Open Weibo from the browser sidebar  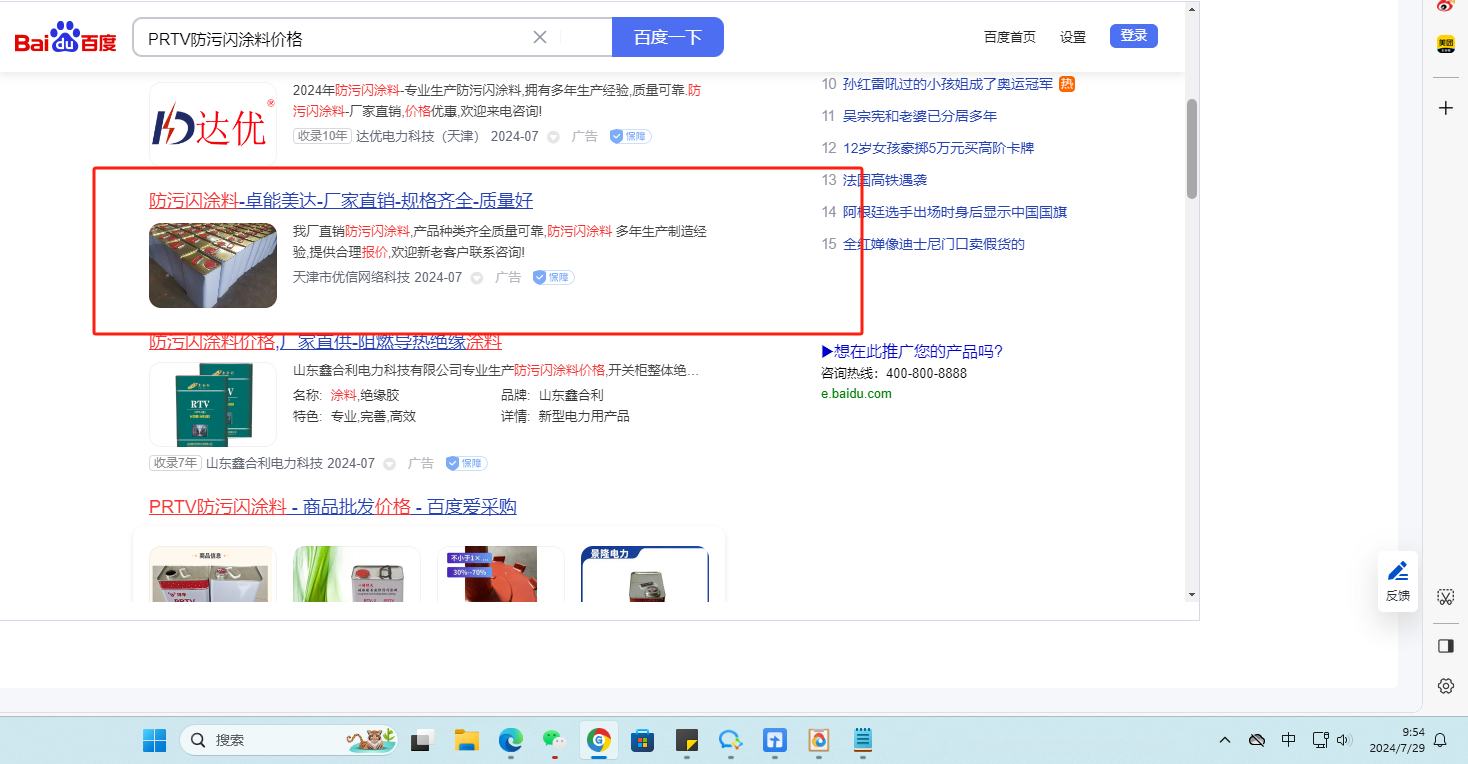[1445, 6]
